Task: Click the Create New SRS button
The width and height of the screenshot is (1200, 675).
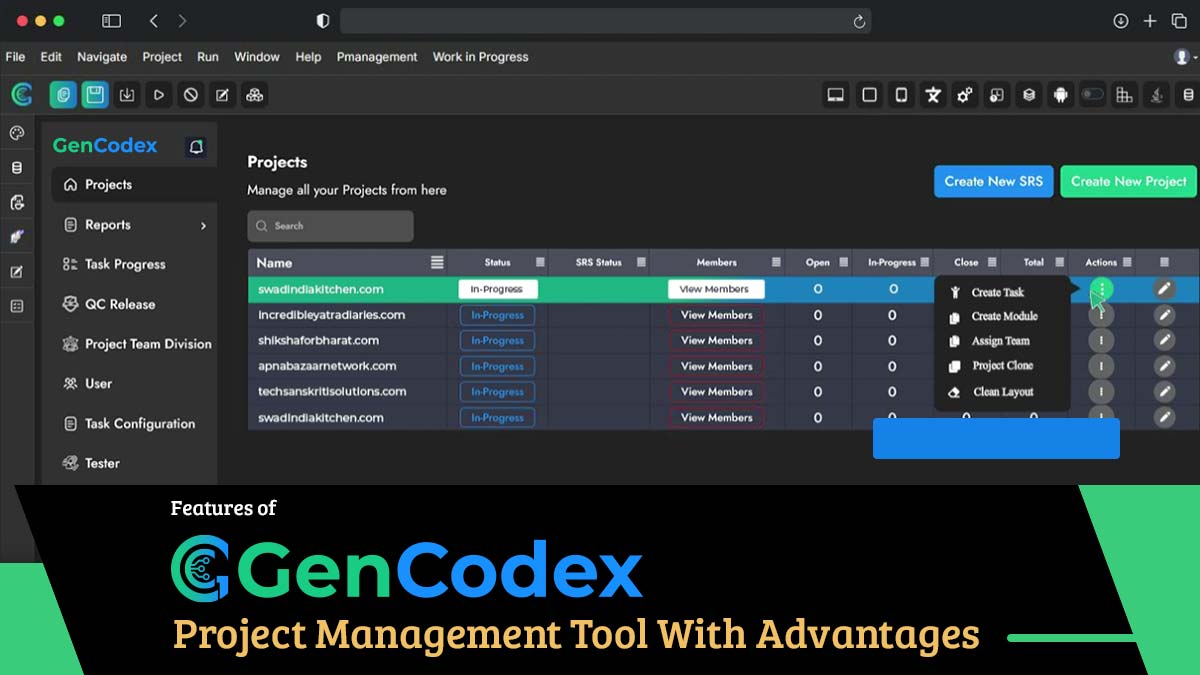Action: coord(993,181)
